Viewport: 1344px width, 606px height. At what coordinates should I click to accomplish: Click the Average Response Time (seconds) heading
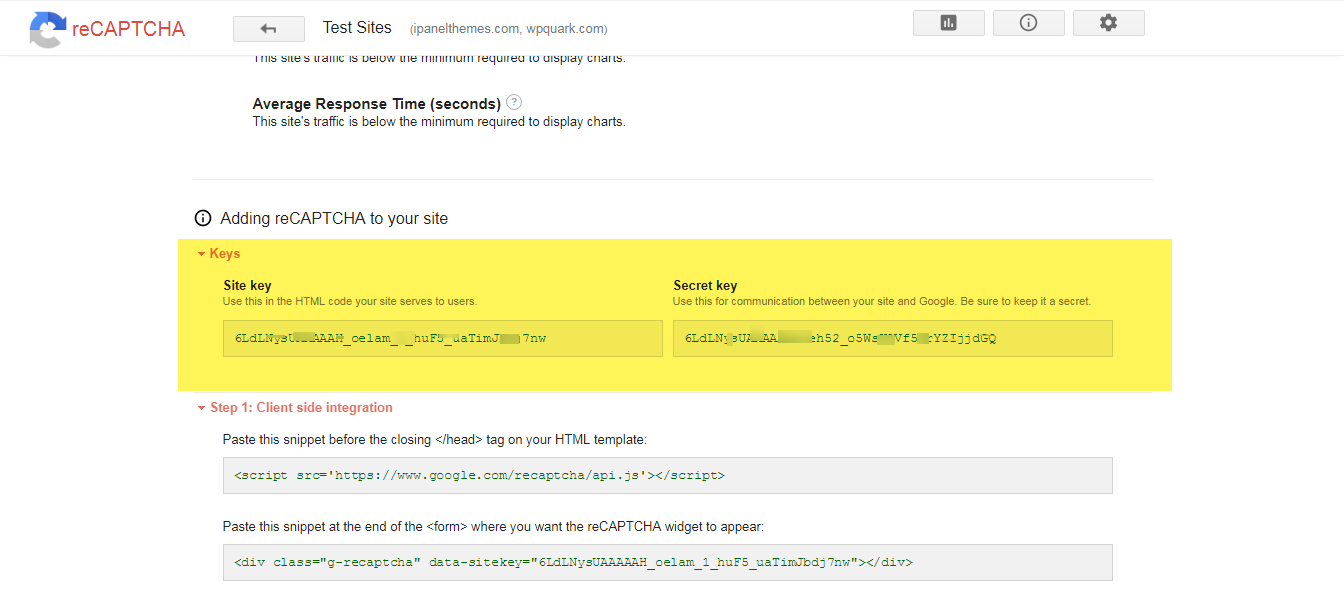click(x=377, y=104)
